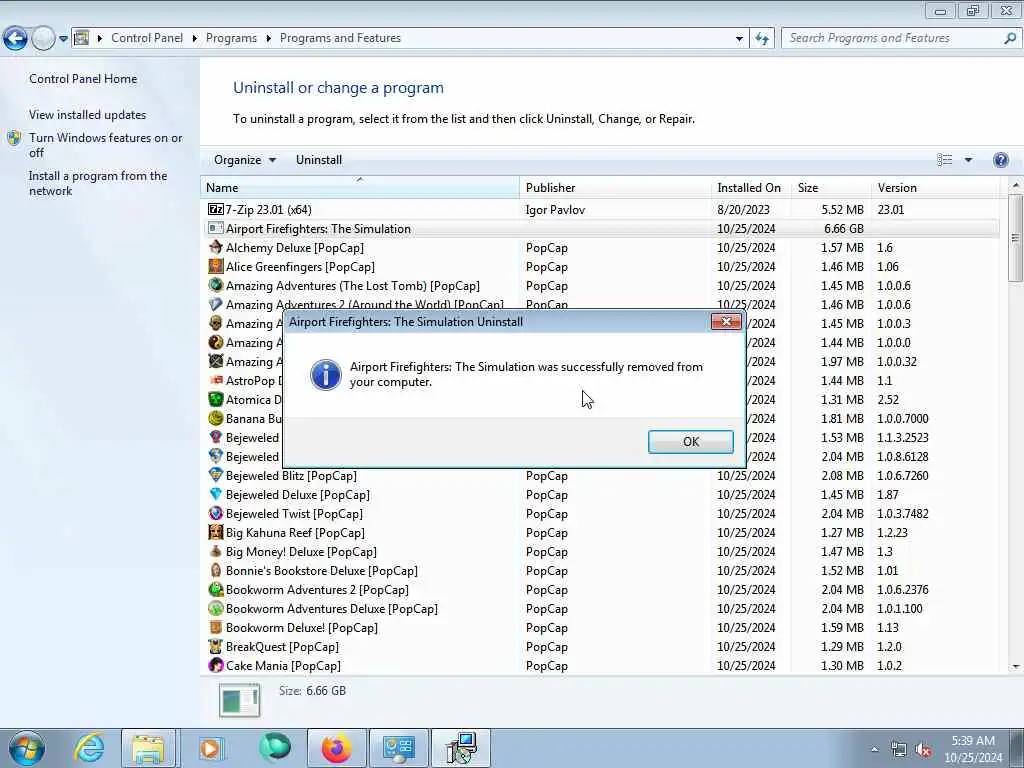This screenshot has height=768, width=1024.
Task: Open Install a program from the network
Action: (98, 184)
